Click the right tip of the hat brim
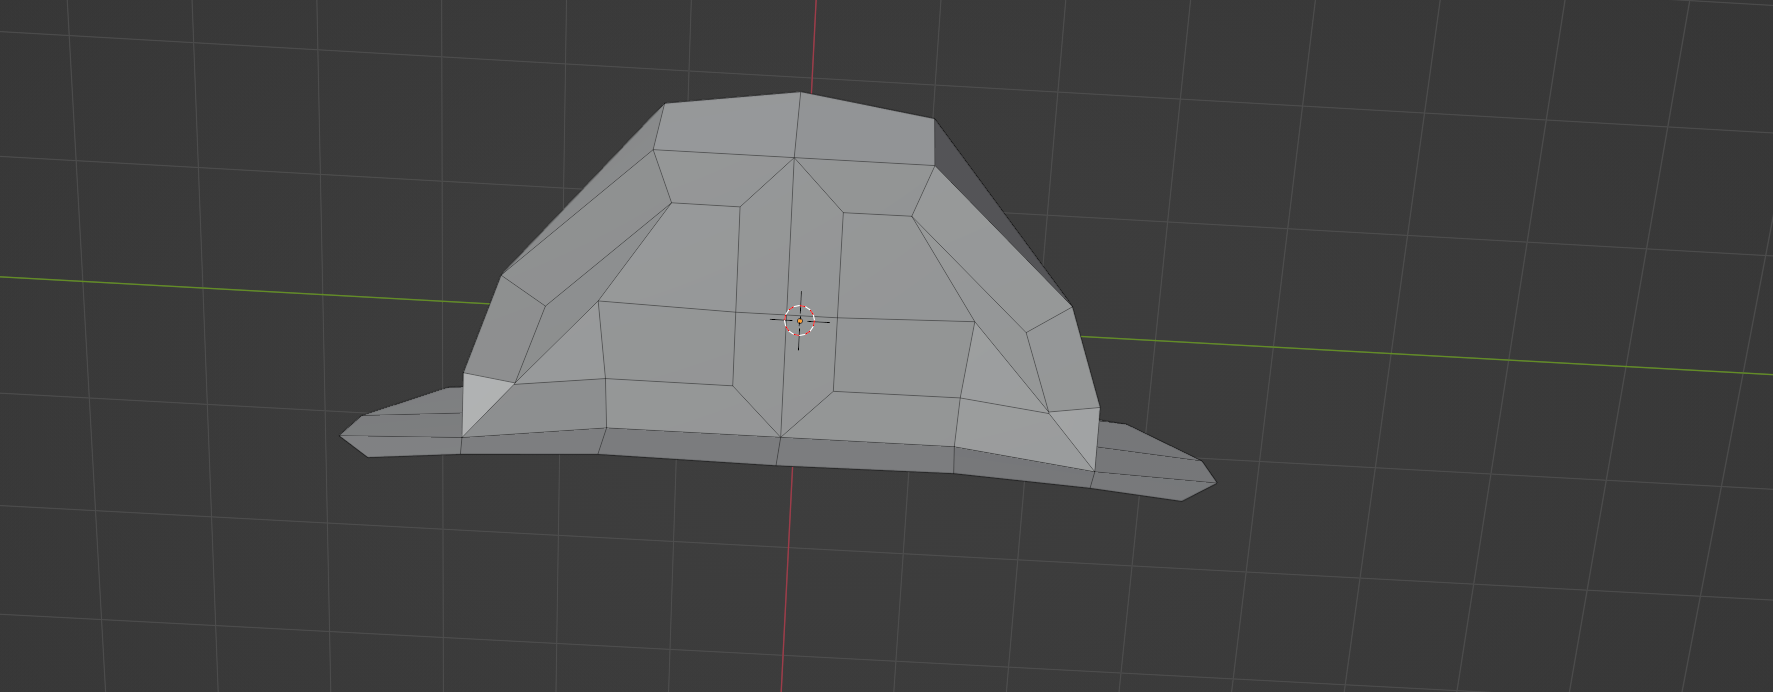 [x=1213, y=483]
